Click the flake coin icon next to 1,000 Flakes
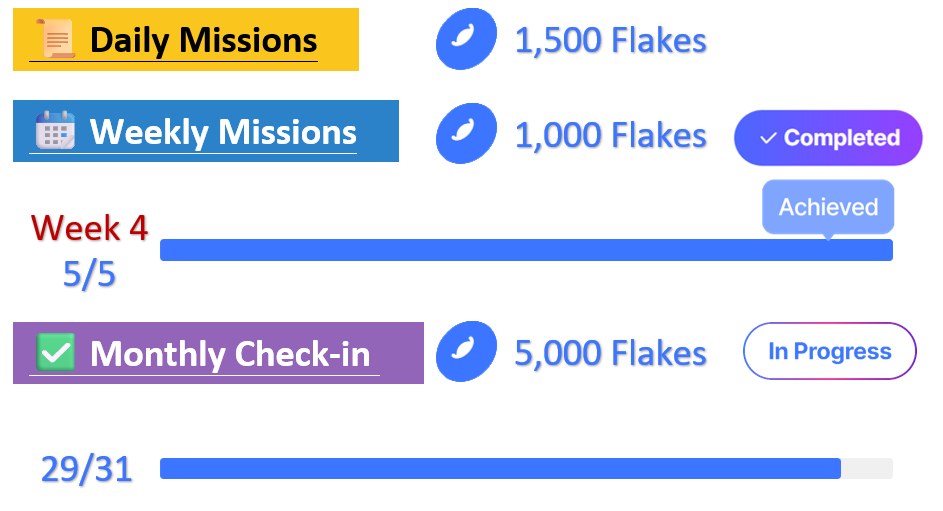Viewport: 943px width, 511px height. click(x=466, y=133)
